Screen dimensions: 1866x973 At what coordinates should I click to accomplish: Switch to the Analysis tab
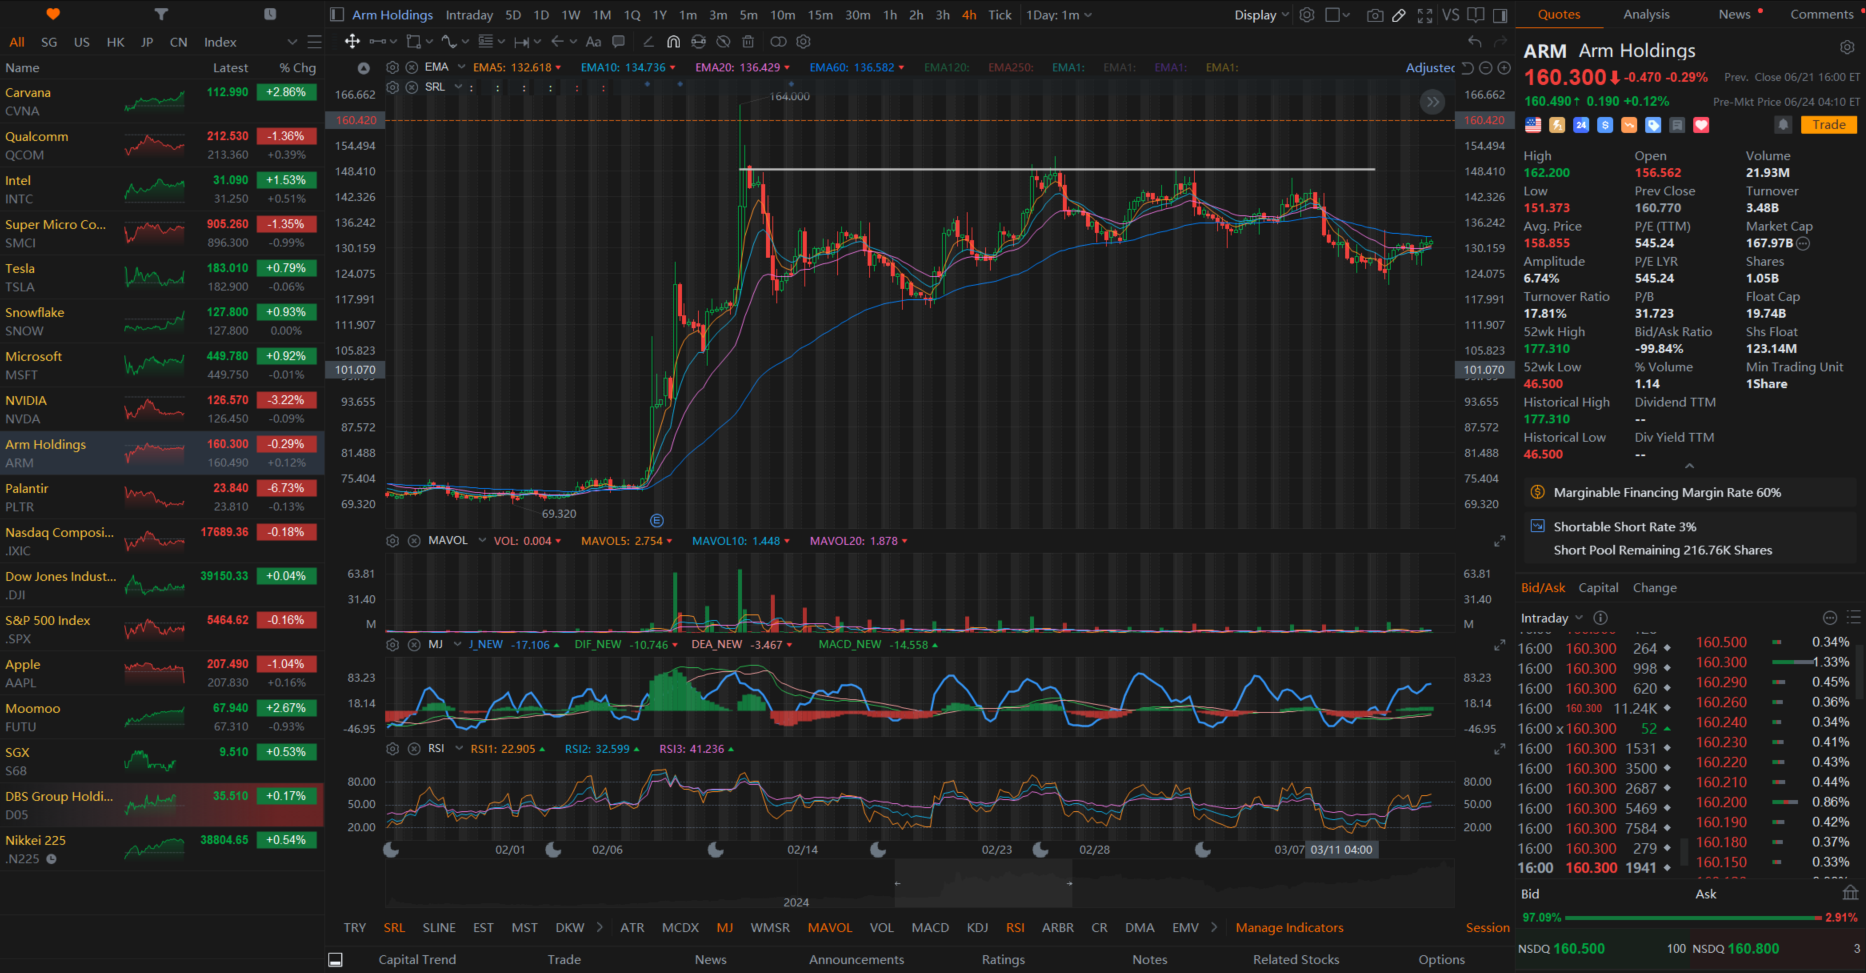point(1646,14)
